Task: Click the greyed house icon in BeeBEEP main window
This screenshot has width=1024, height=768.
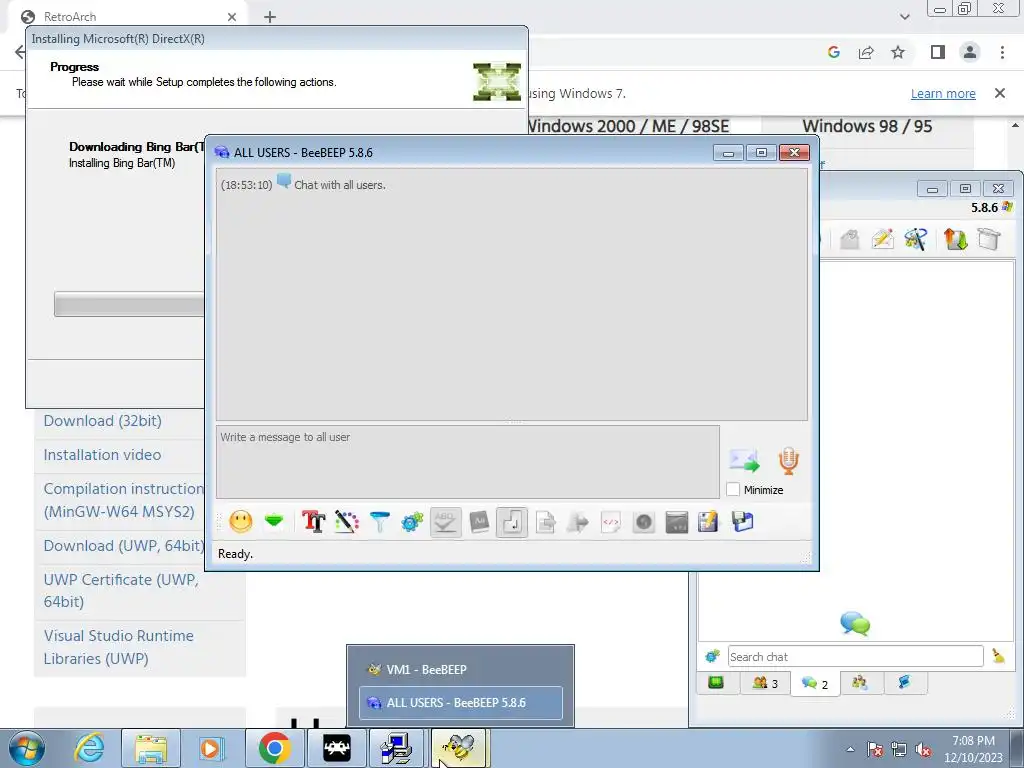Action: point(850,239)
